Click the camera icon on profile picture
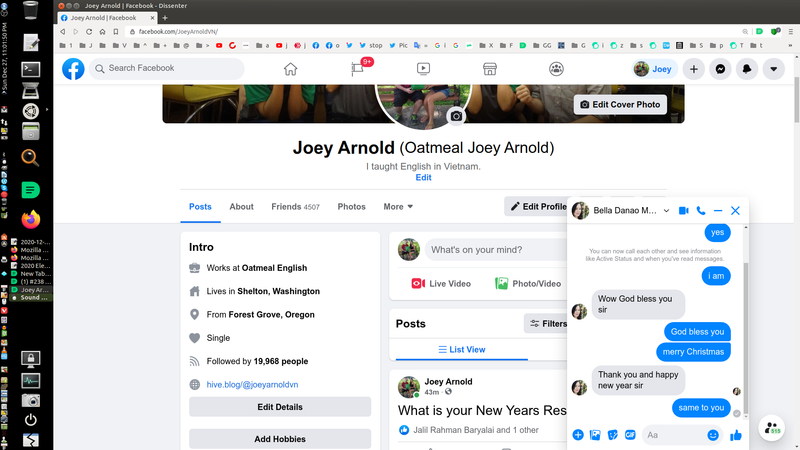 click(456, 117)
